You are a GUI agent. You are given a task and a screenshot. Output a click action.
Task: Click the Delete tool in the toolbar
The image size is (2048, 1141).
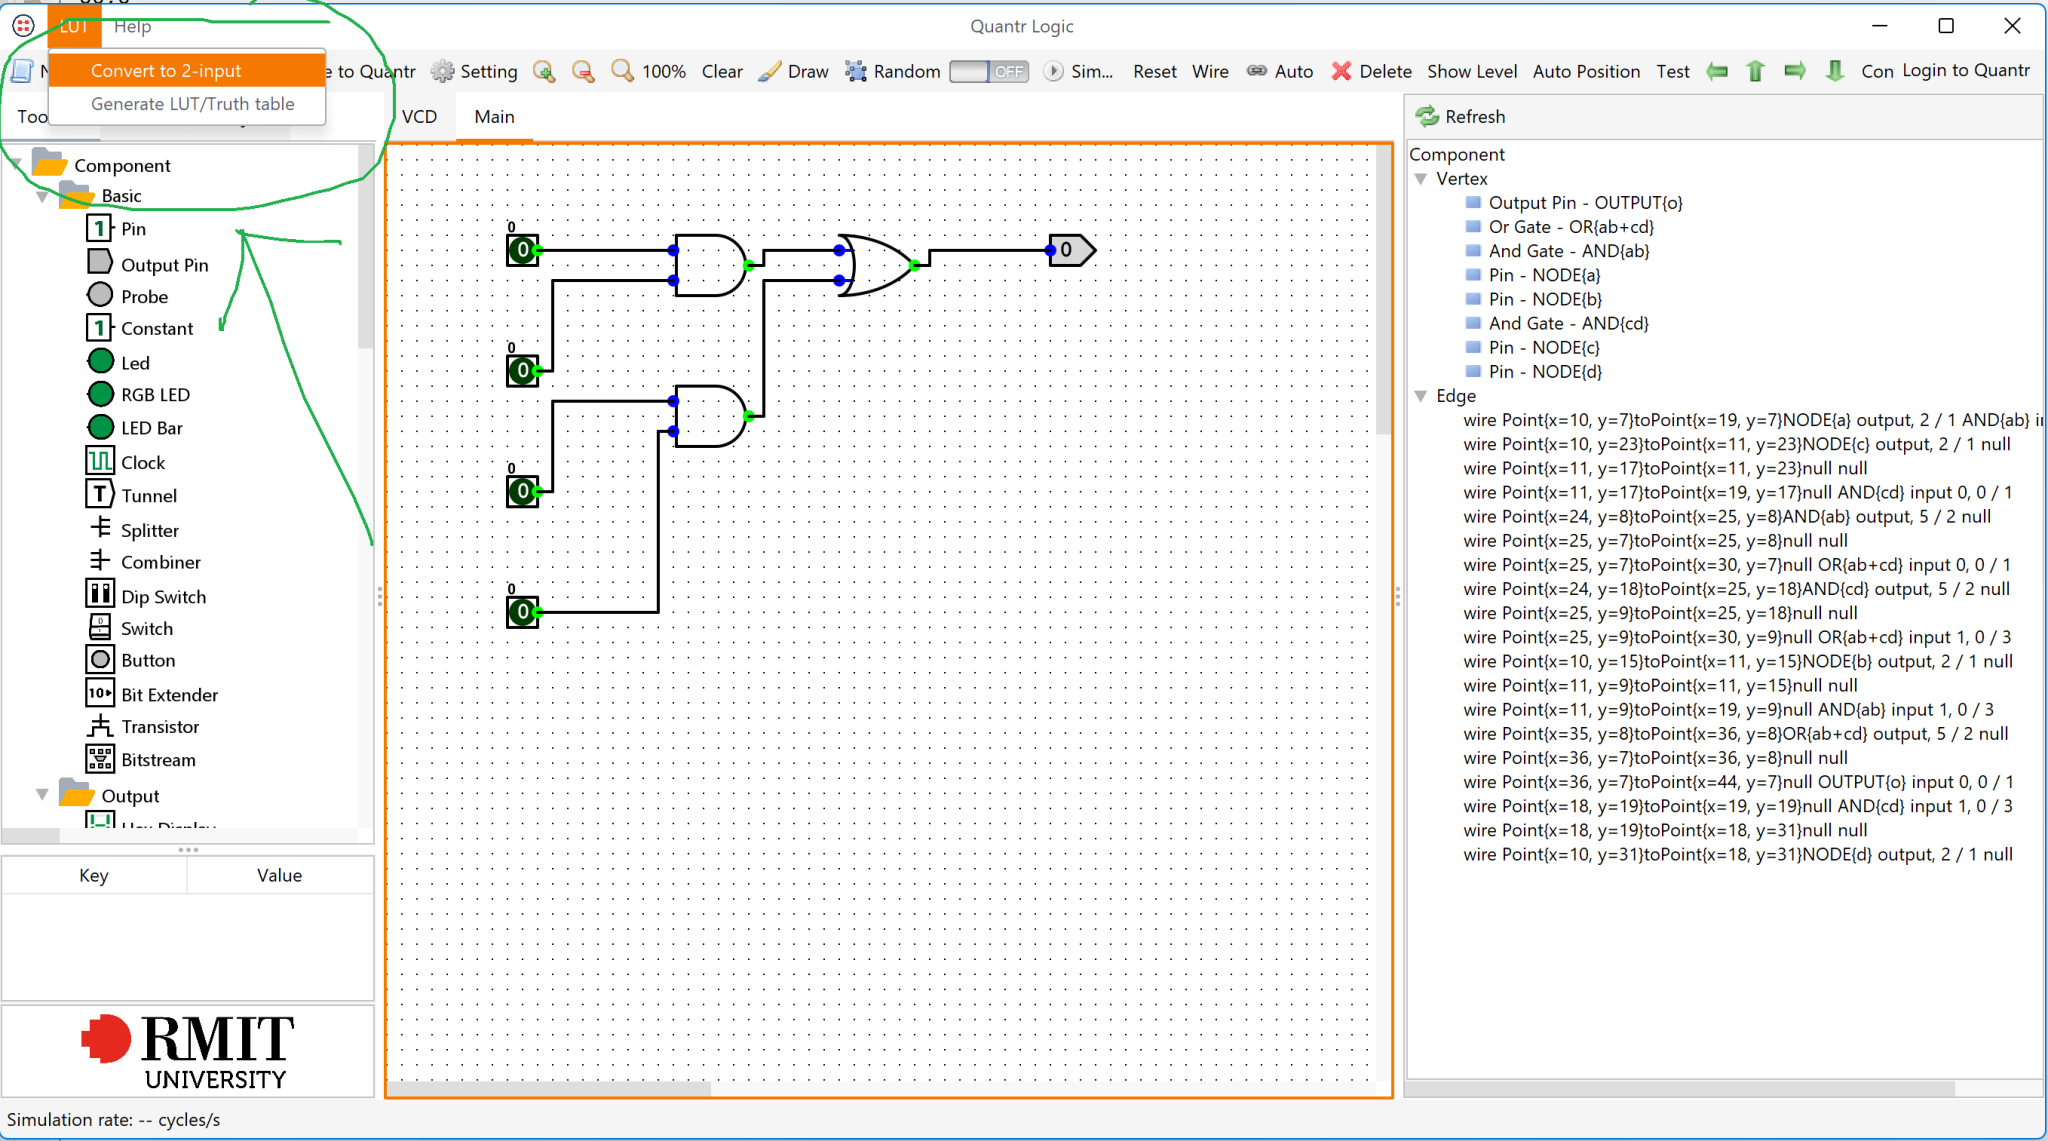[1371, 71]
